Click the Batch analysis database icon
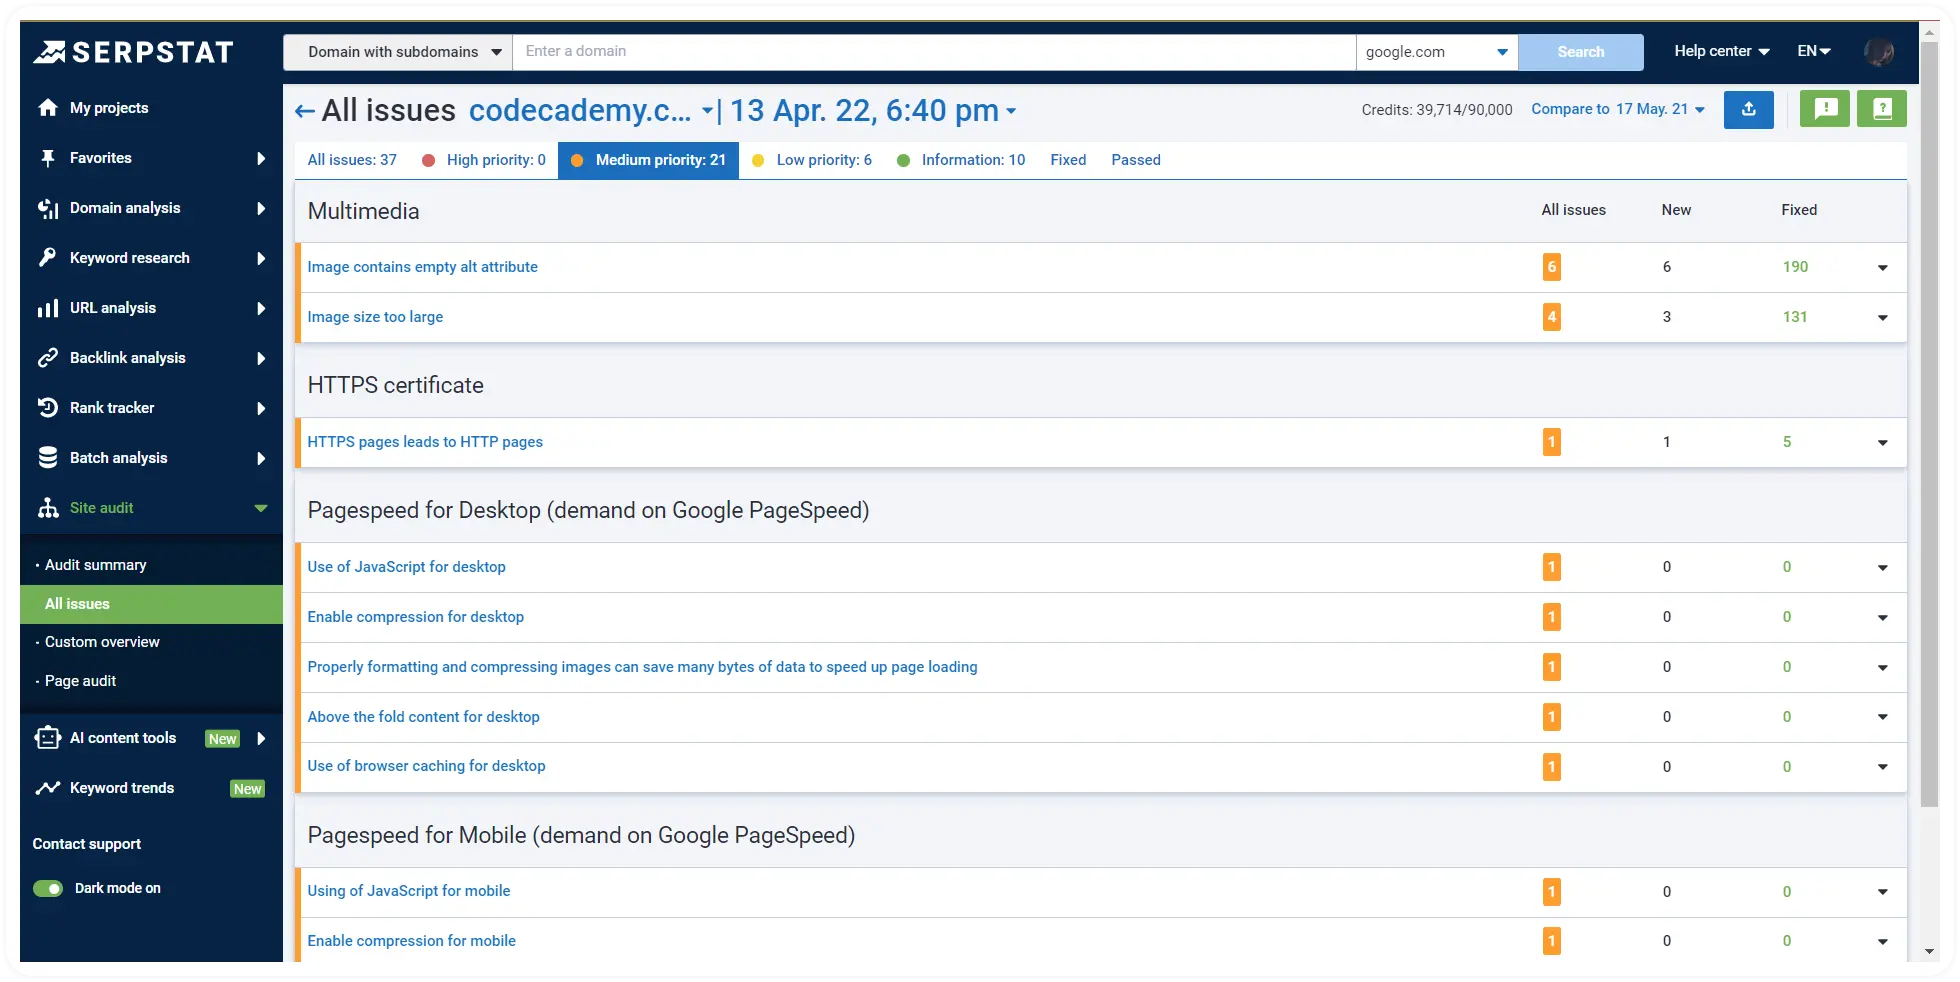 [x=48, y=458]
